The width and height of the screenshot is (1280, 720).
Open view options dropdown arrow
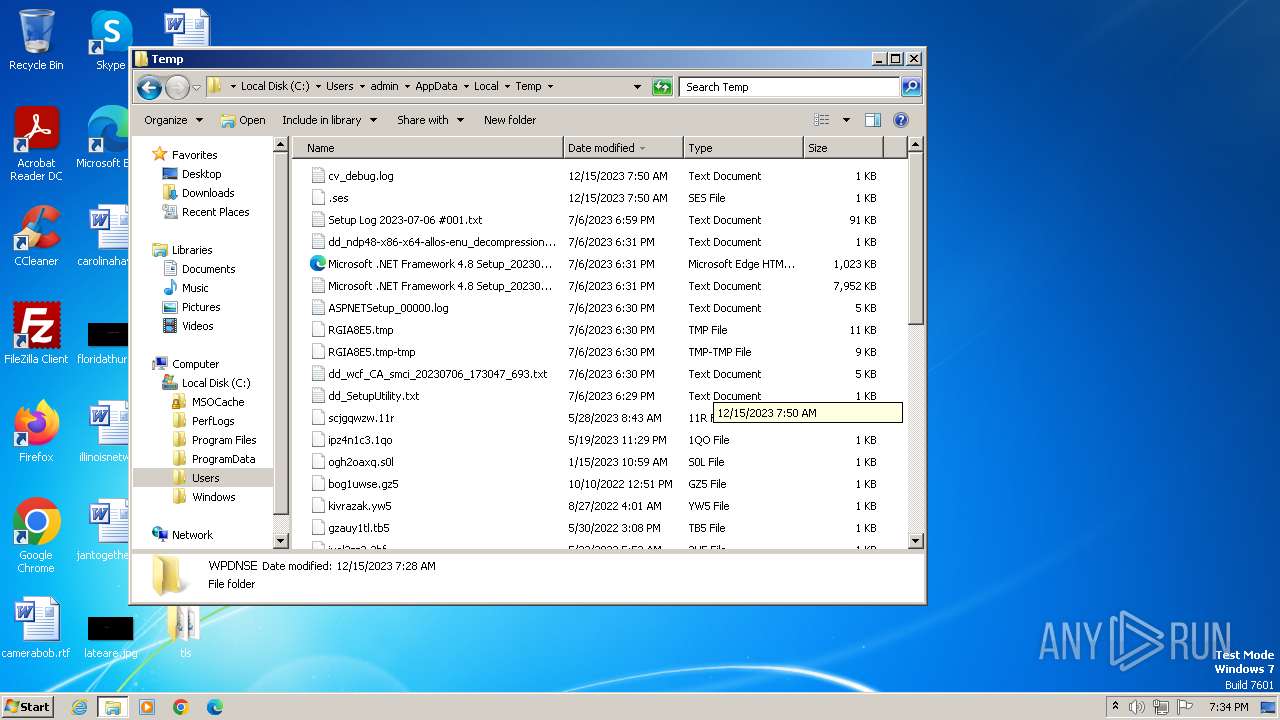click(846, 120)
